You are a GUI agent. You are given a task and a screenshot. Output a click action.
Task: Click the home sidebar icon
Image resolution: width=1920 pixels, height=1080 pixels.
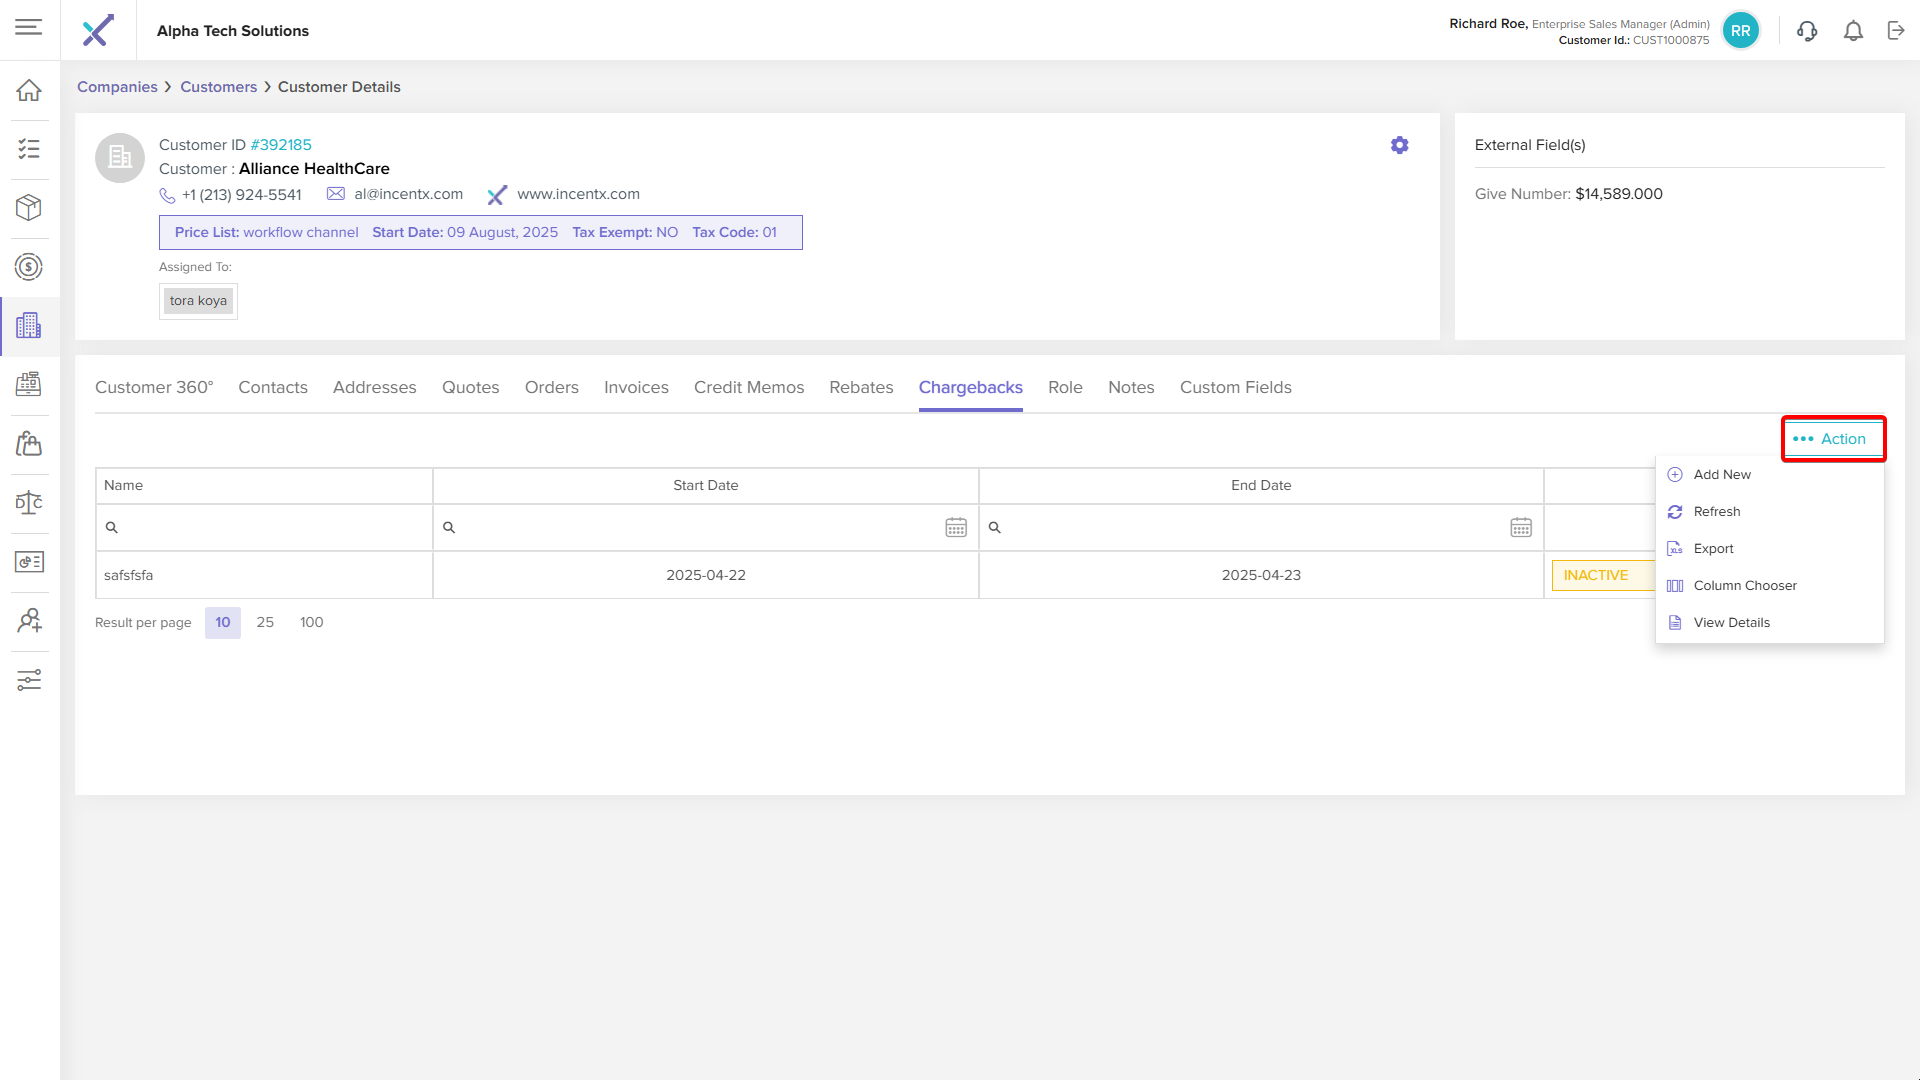[x=29, y=90]
